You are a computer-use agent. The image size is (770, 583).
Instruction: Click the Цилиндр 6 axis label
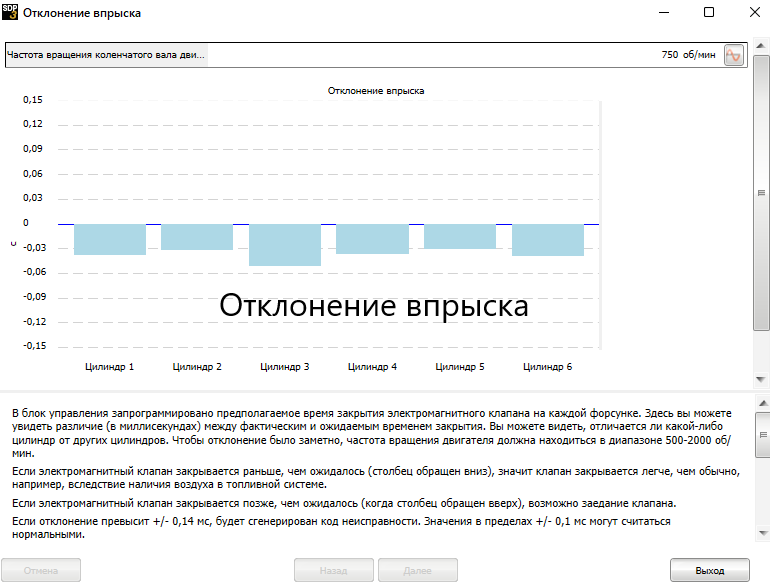point(548,367)
